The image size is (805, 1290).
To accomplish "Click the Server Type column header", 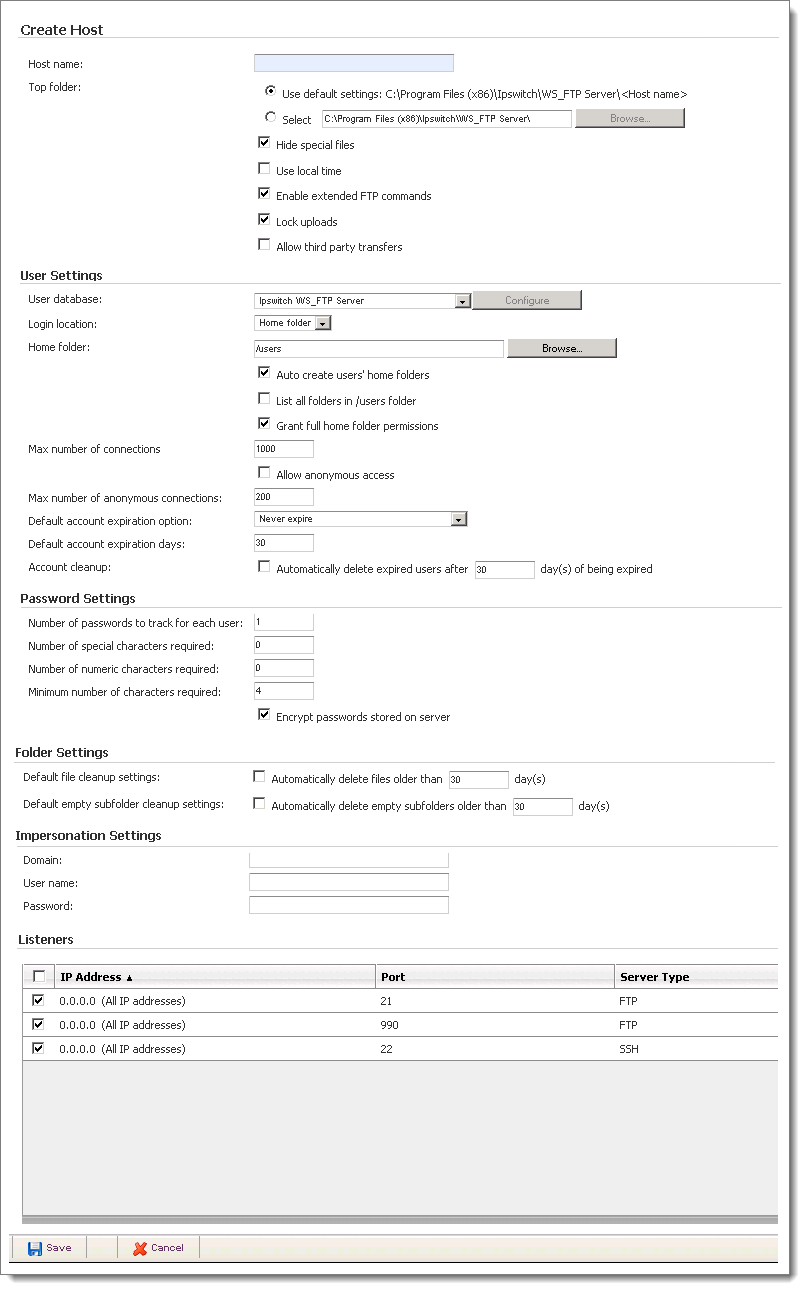I will tap(696, 977).
